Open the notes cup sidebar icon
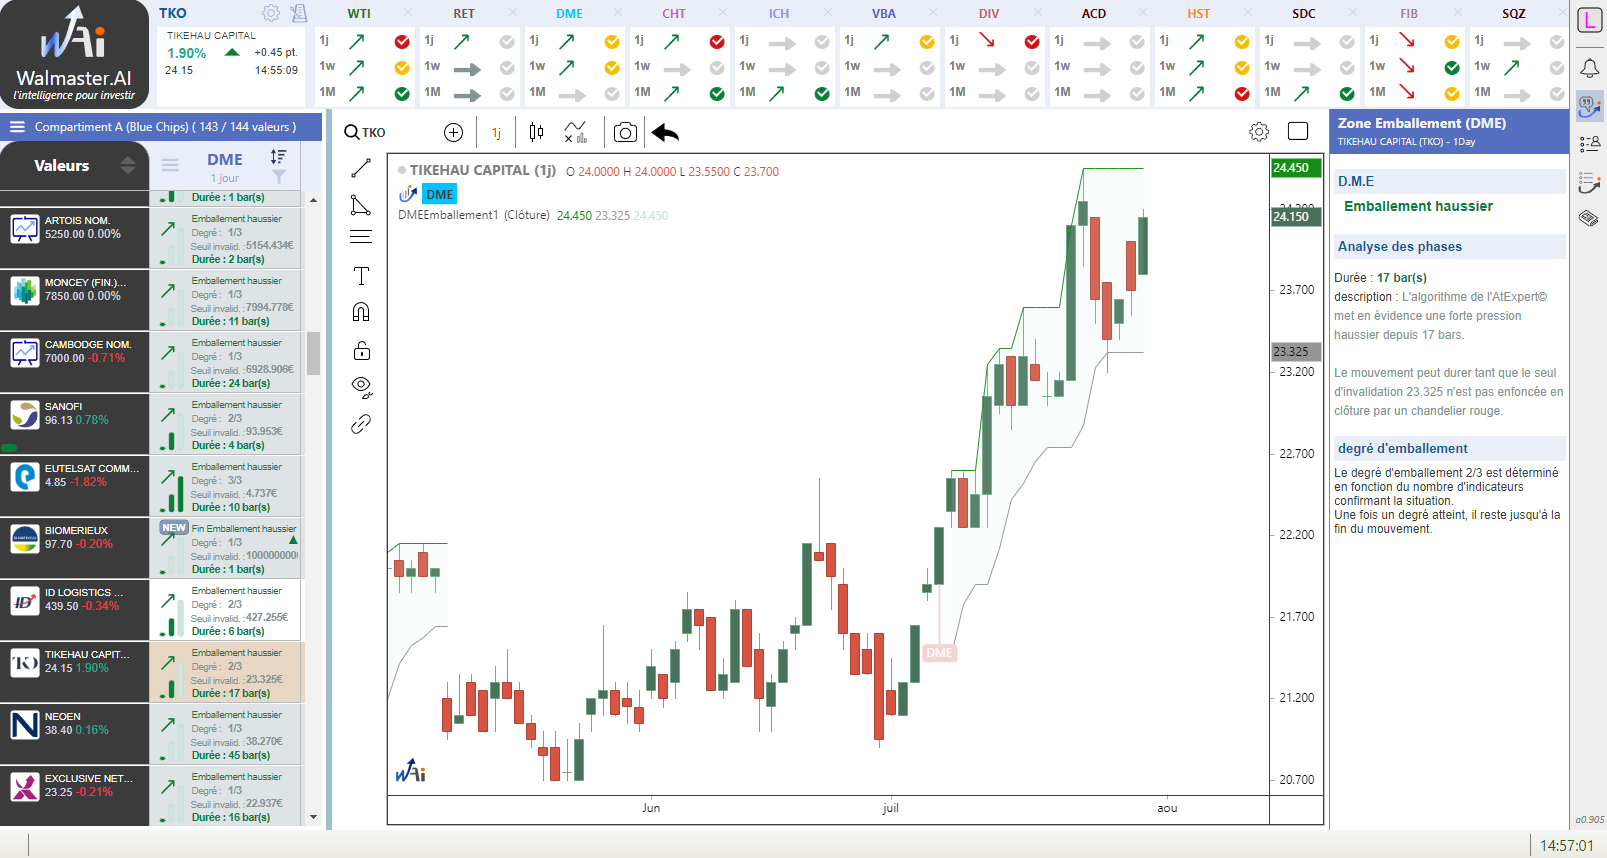The height and width of the screenshot is (858, 1607). click(1589, 182)
